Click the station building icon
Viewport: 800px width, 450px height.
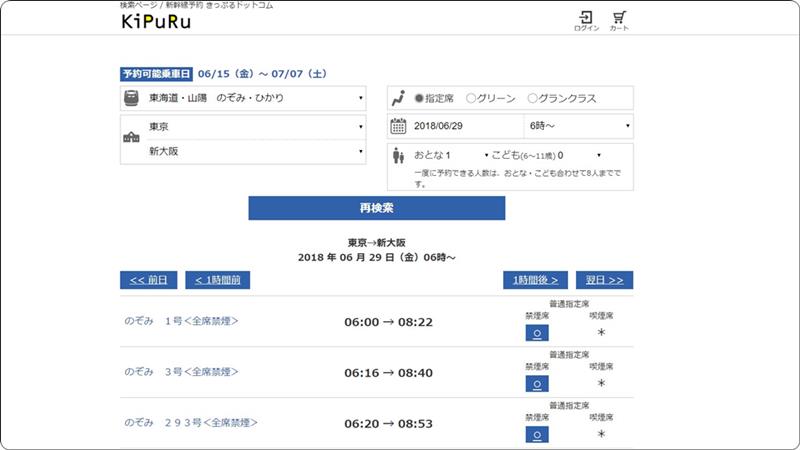click(132, 137)
